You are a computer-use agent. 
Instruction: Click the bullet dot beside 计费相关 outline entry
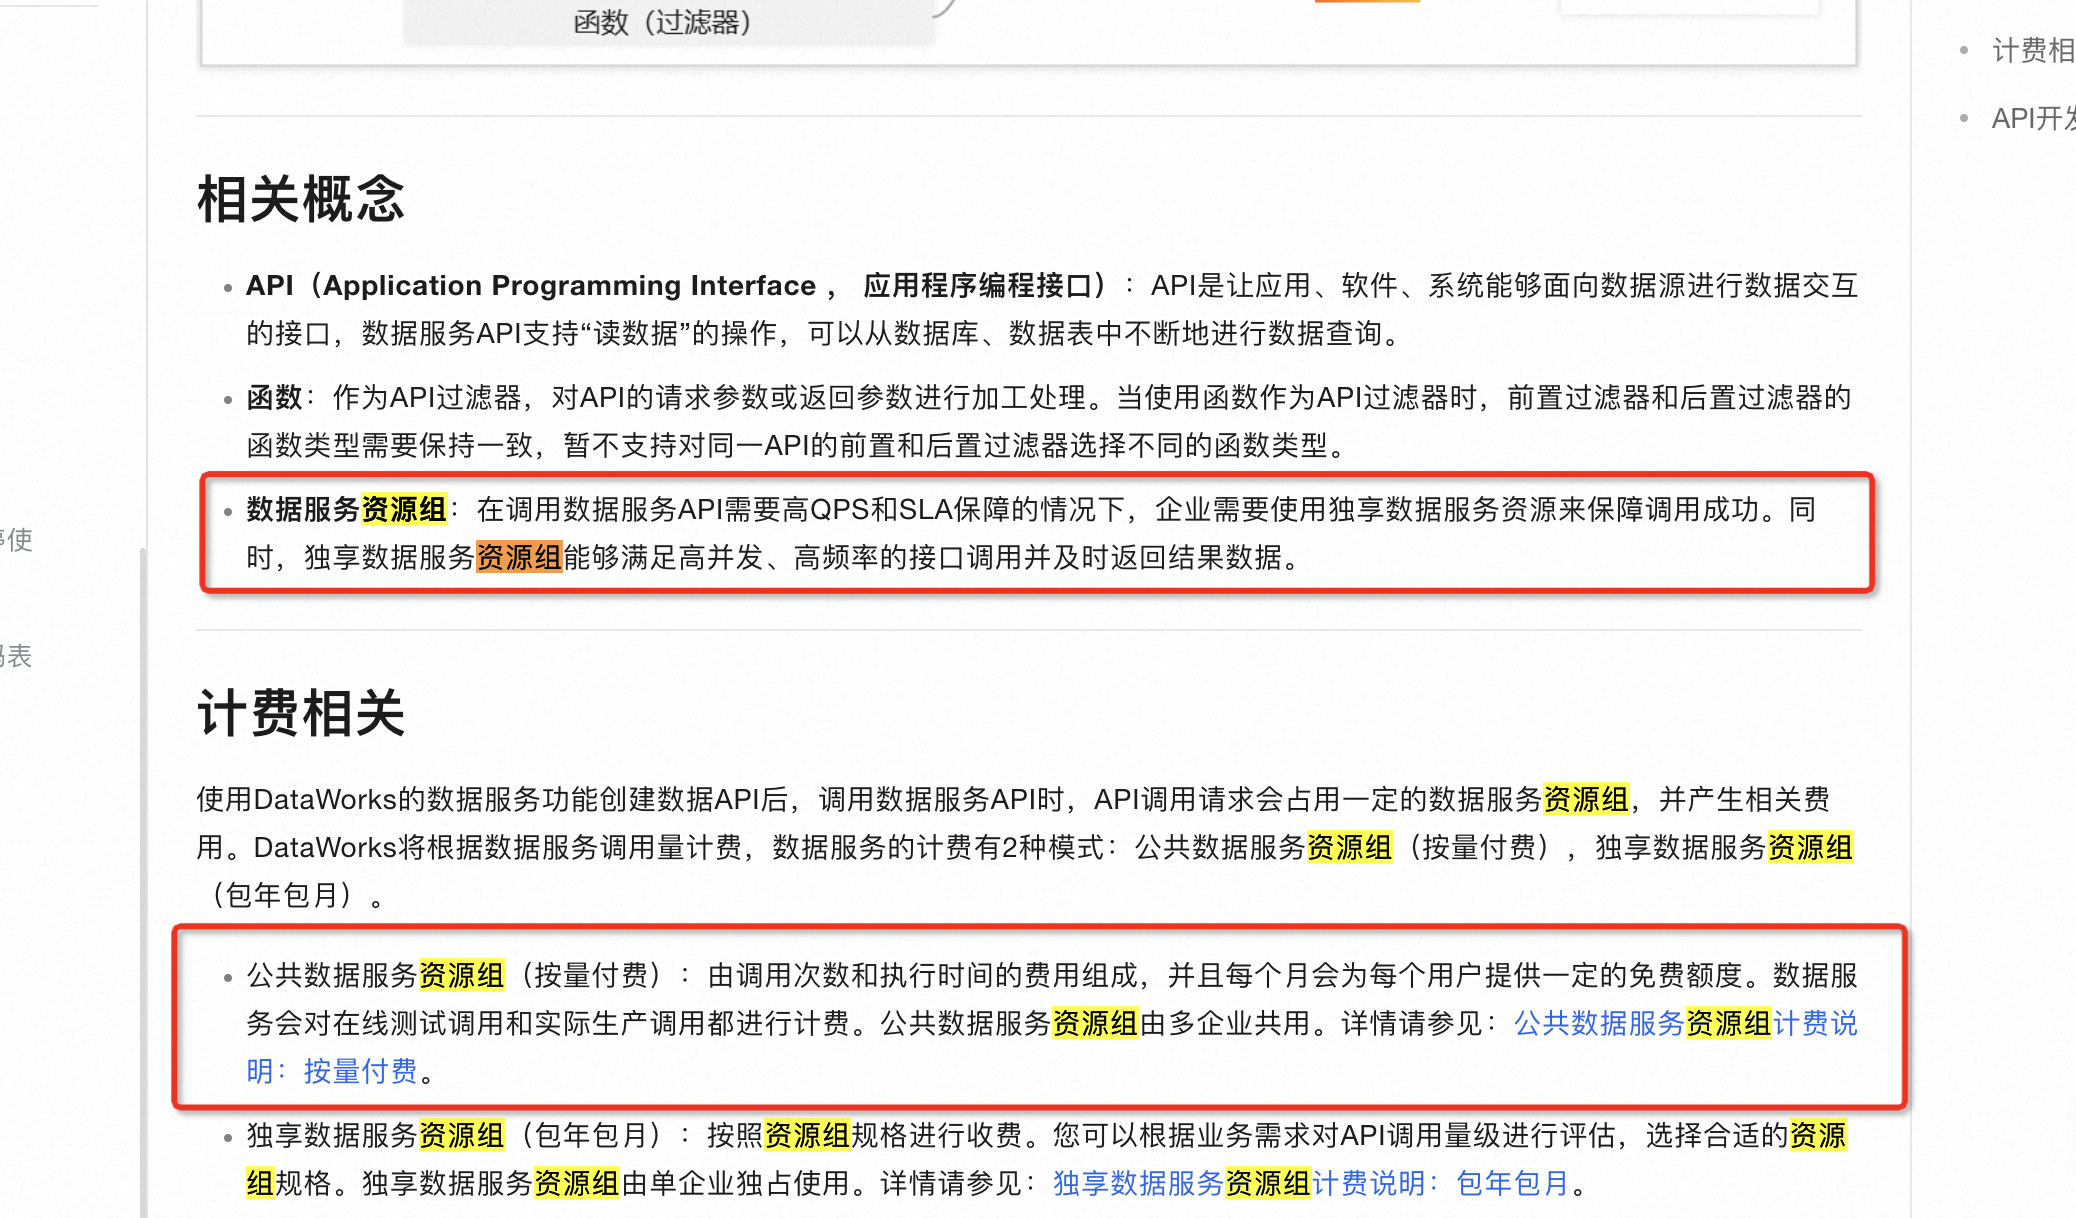[1964, 50]
